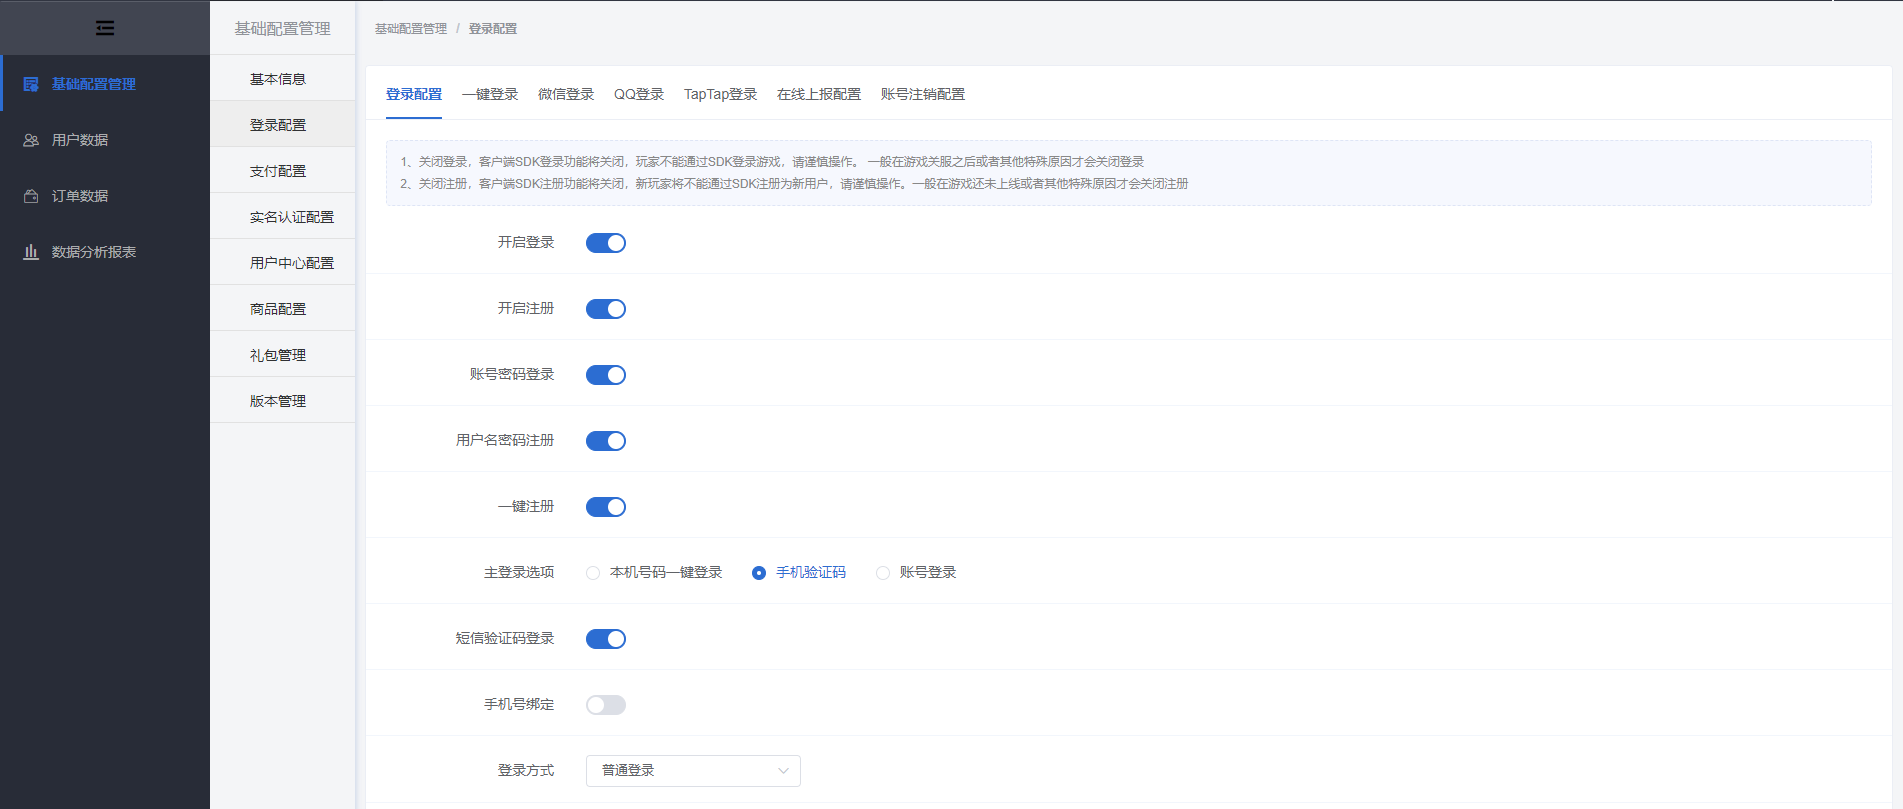Screen dimensions: 1903x809
Task: Open 商品配置 submenu item
Action: (283, 309)
